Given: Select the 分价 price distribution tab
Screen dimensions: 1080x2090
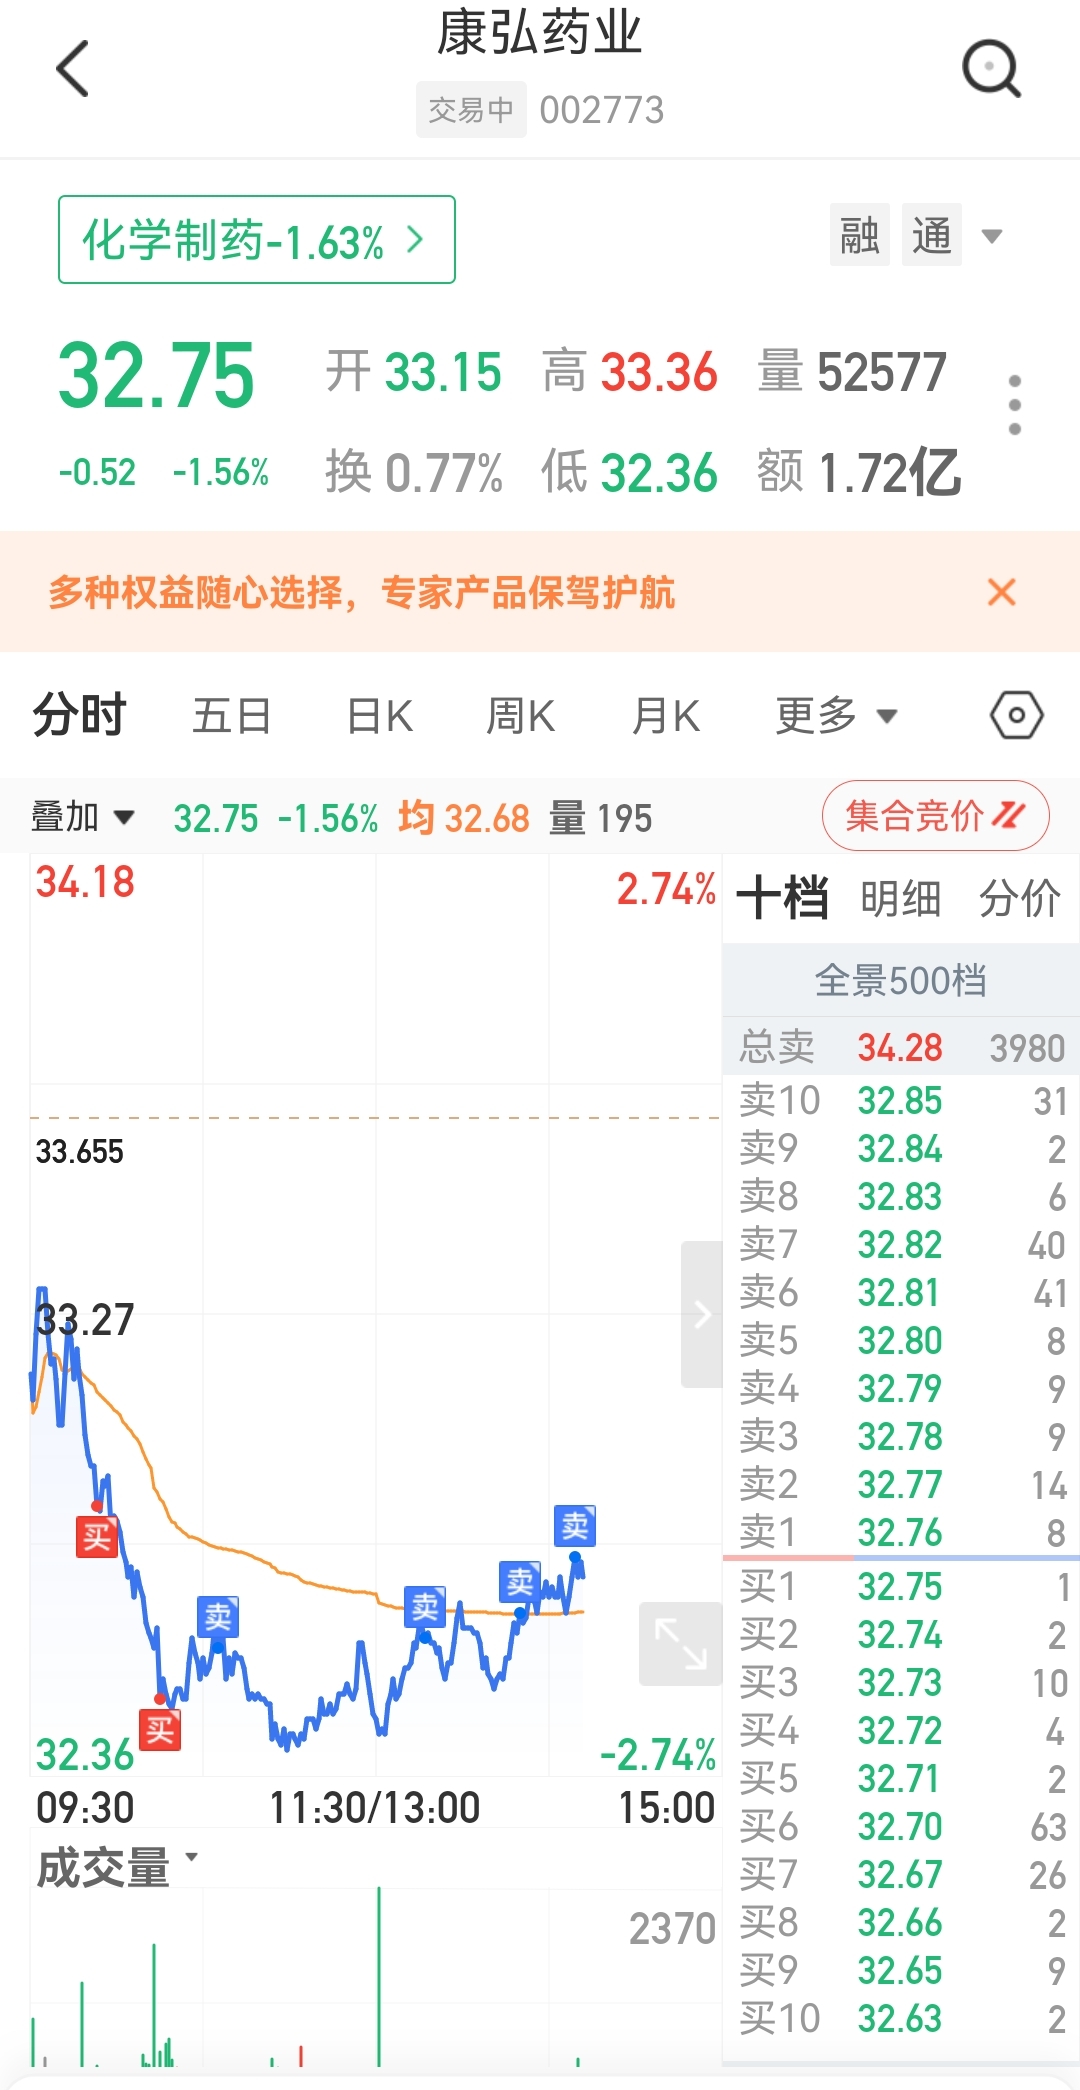Looking at the screenshot, I should click(1019, 898).
